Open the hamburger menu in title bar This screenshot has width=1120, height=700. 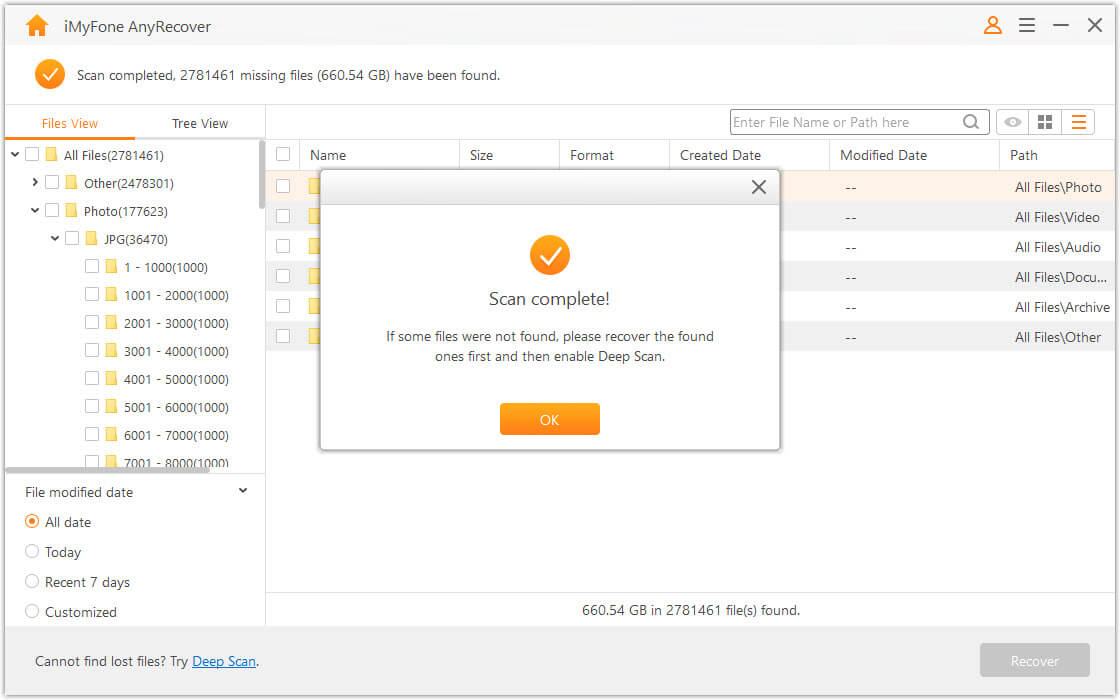pyautogui.click(x=1027, y=26)
